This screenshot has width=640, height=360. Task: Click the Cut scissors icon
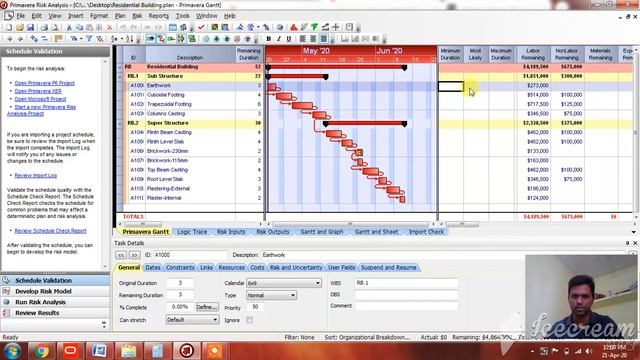(x=69, y=27)
